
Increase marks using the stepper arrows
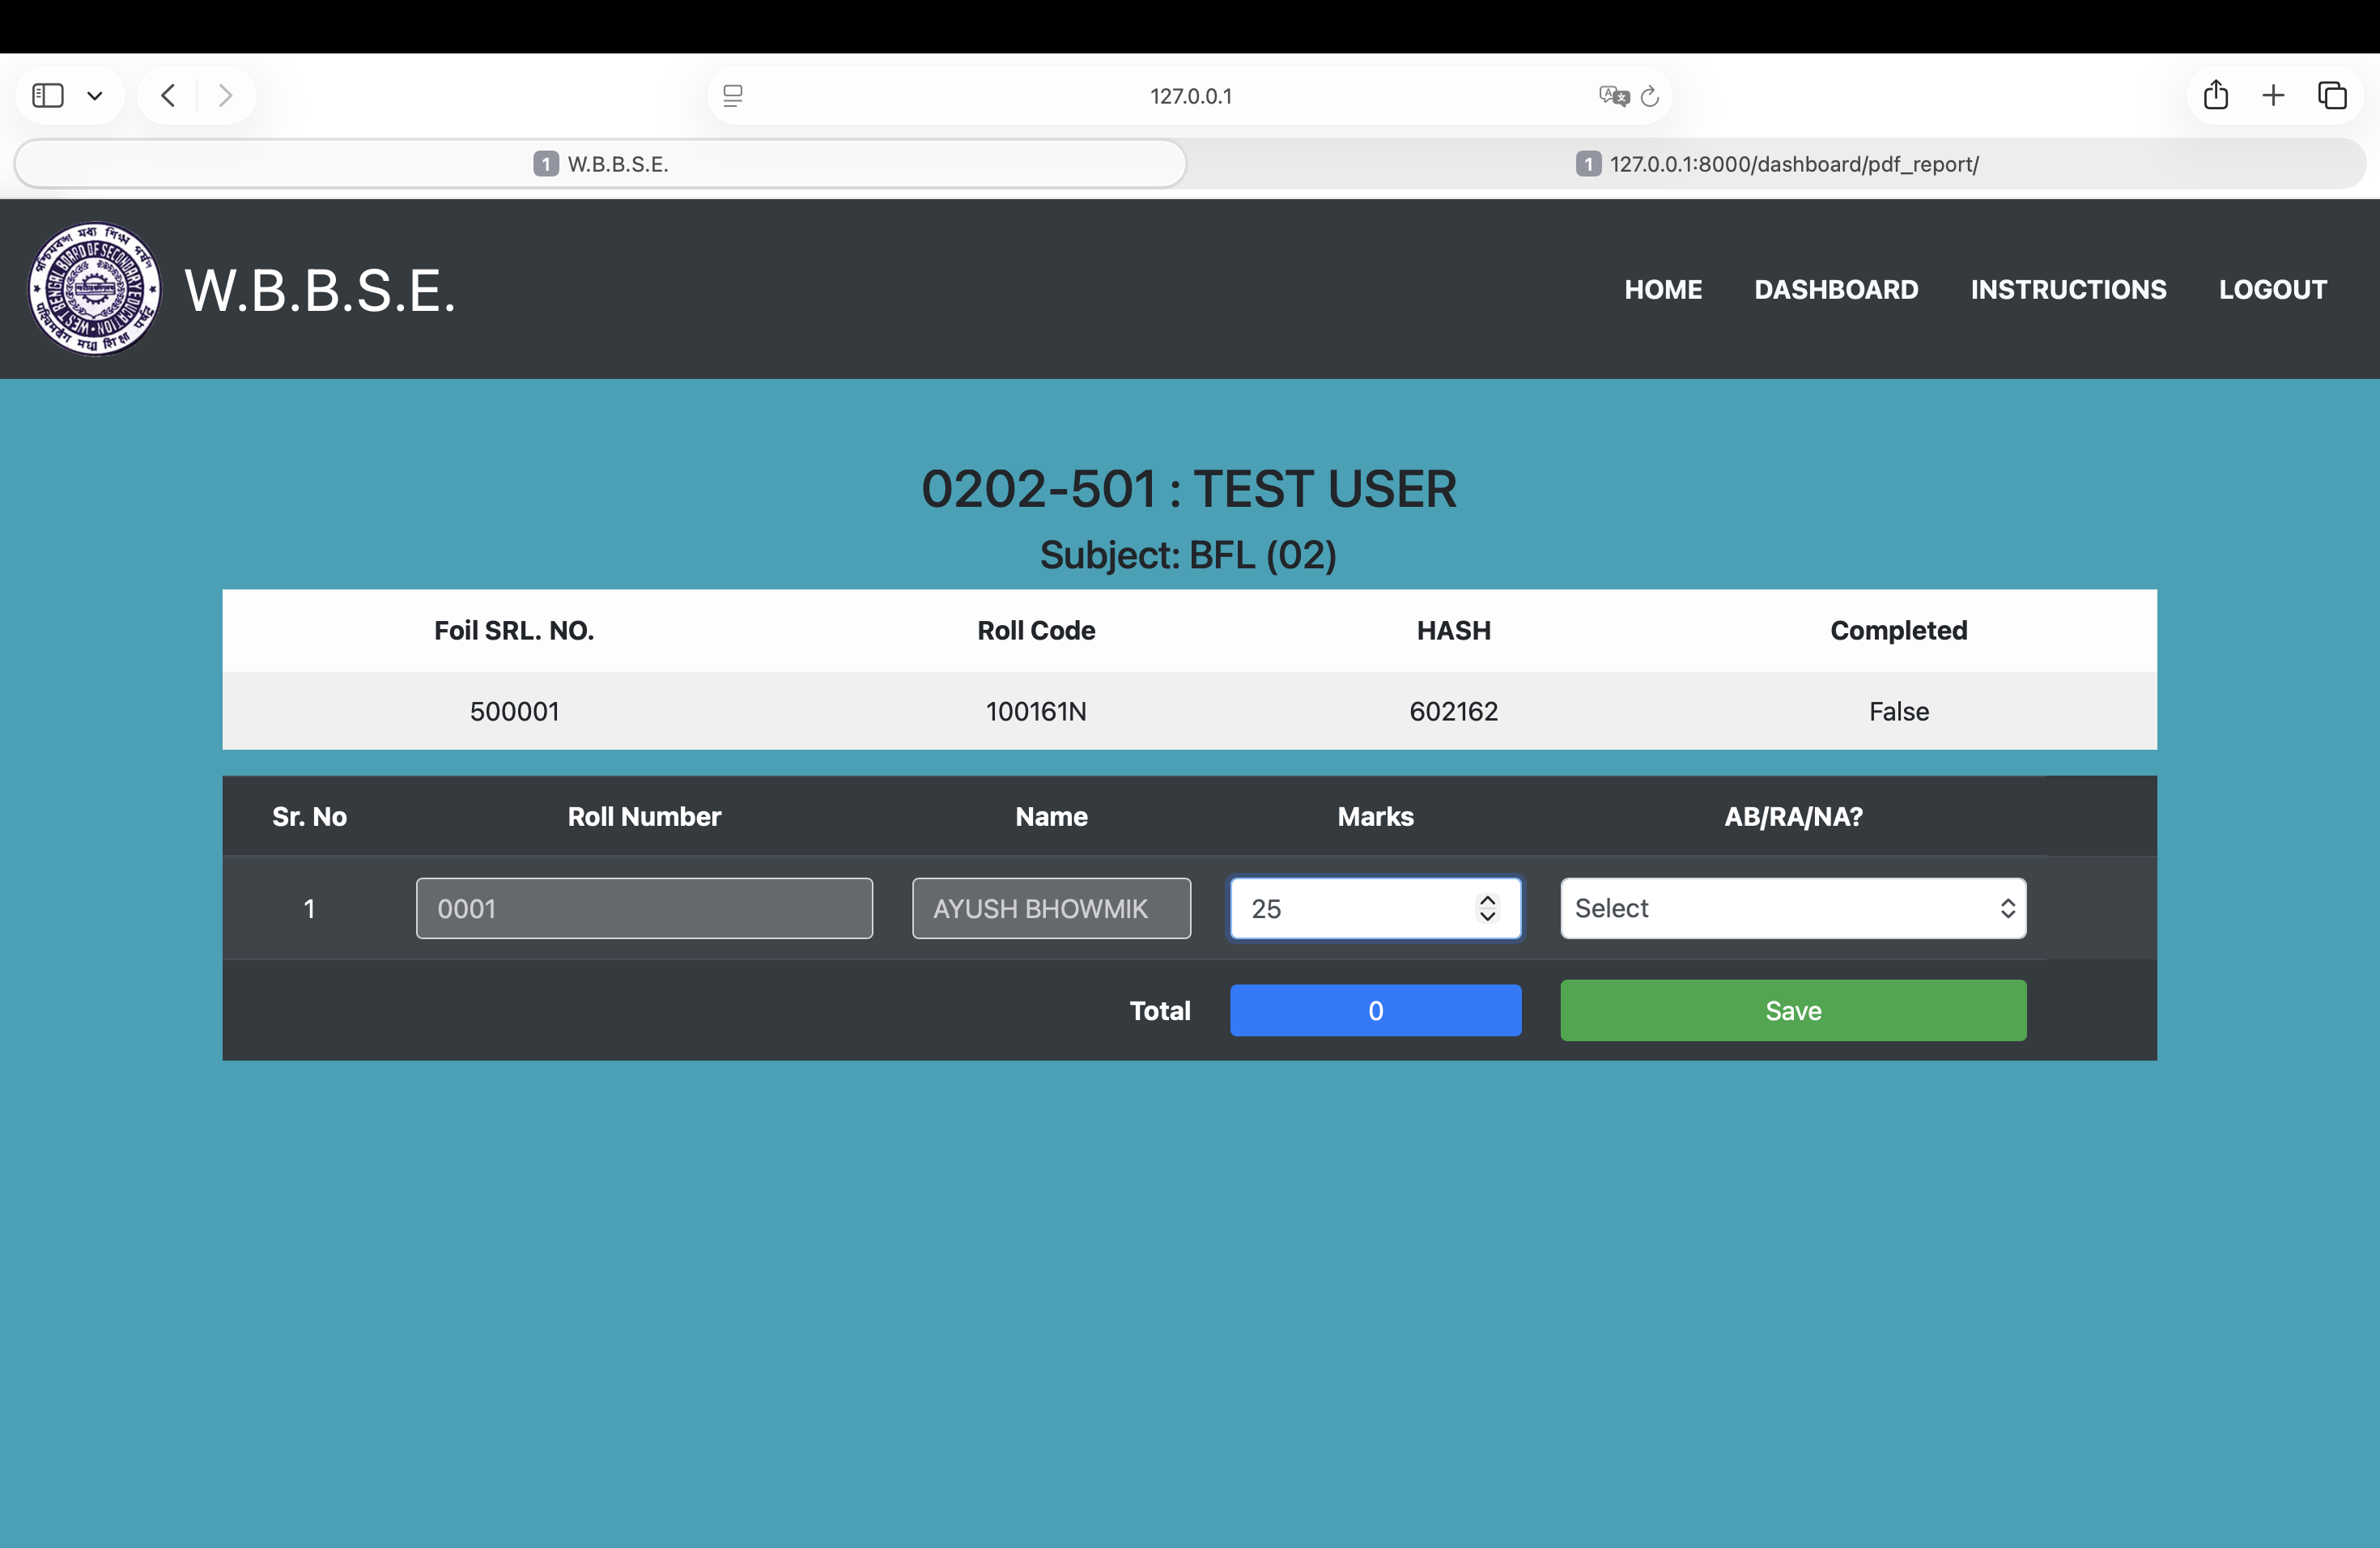tap(1487, 900)
